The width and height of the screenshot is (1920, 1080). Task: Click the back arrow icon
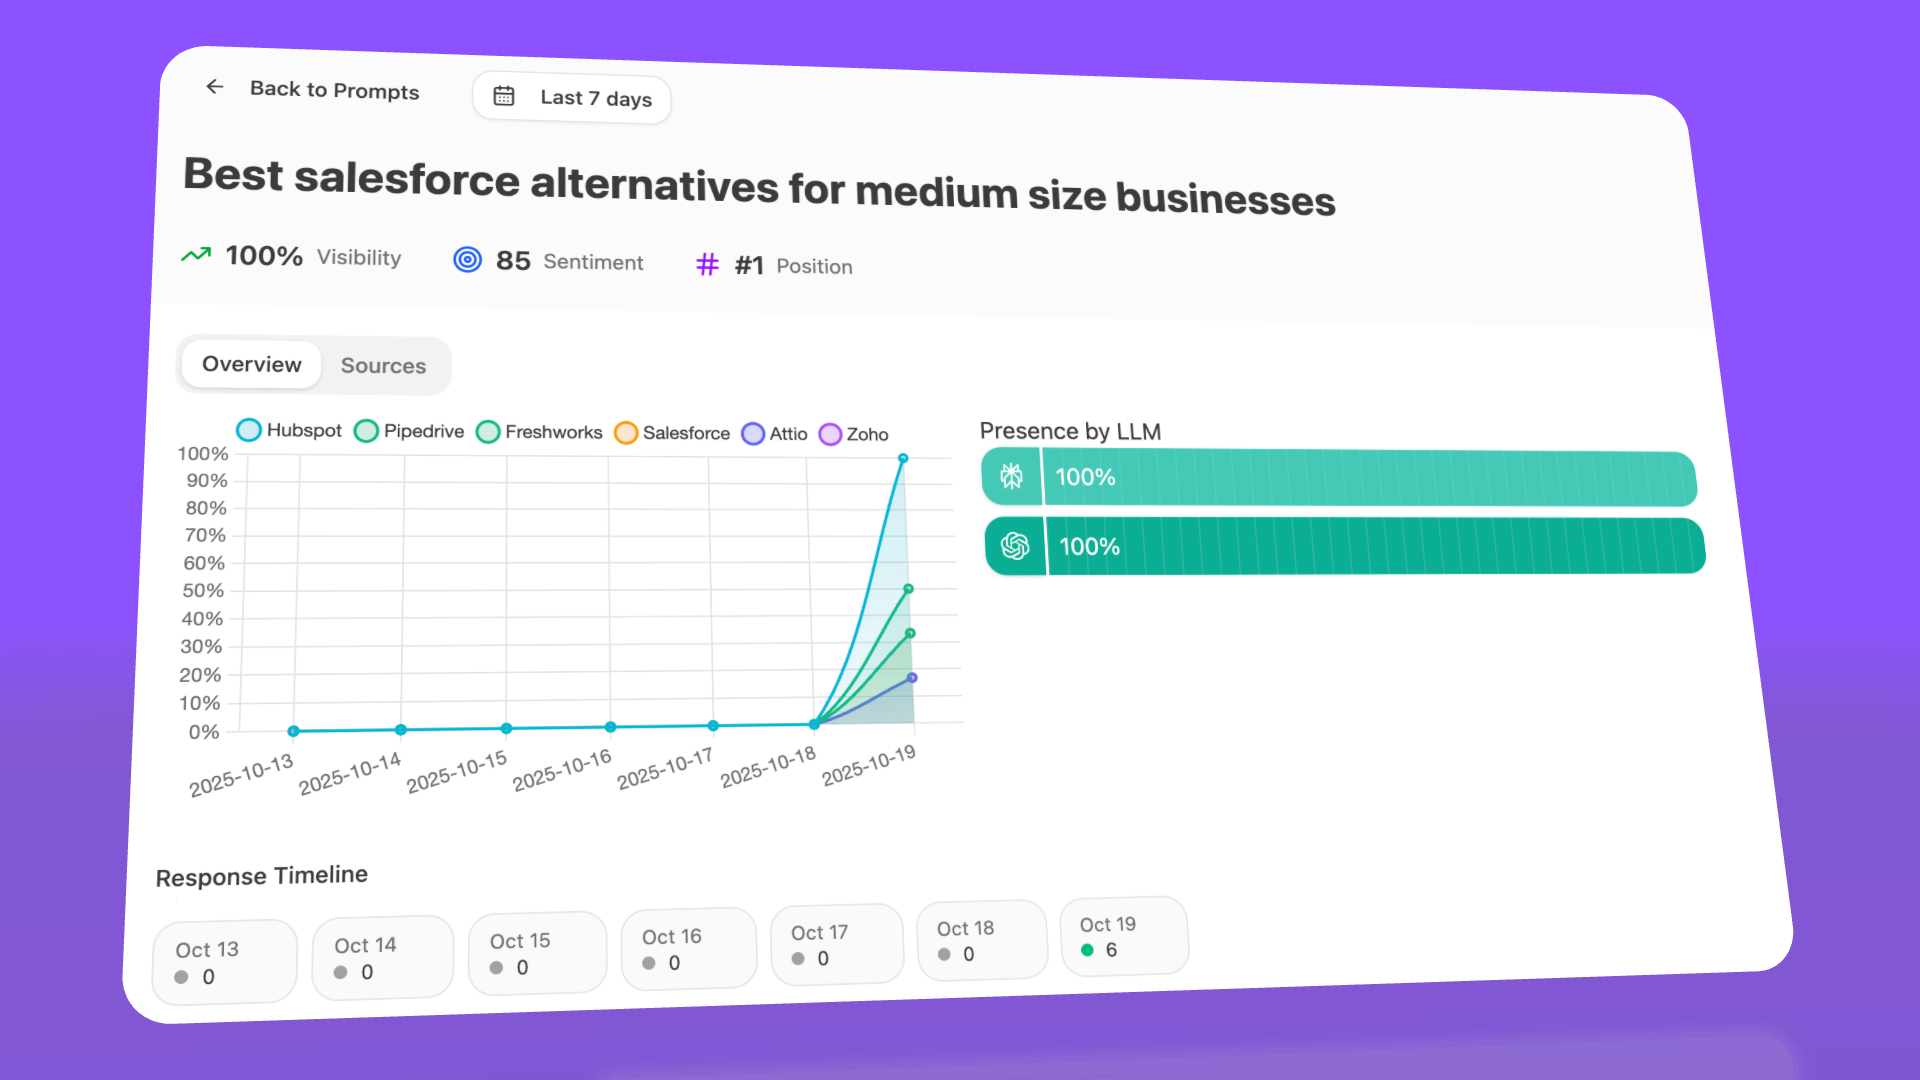click(x=215, y=87)
